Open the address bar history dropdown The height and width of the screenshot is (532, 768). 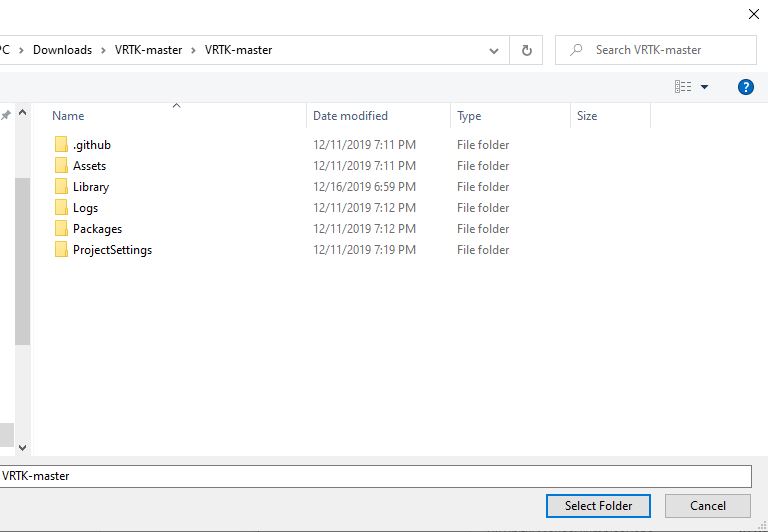[x=494, y=50]
